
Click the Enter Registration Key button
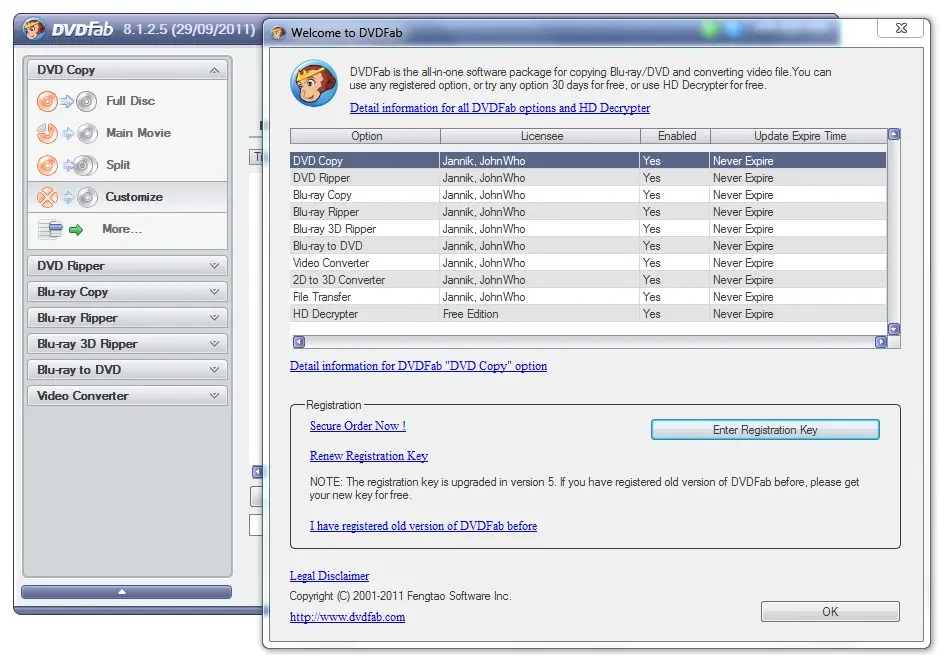765,430
